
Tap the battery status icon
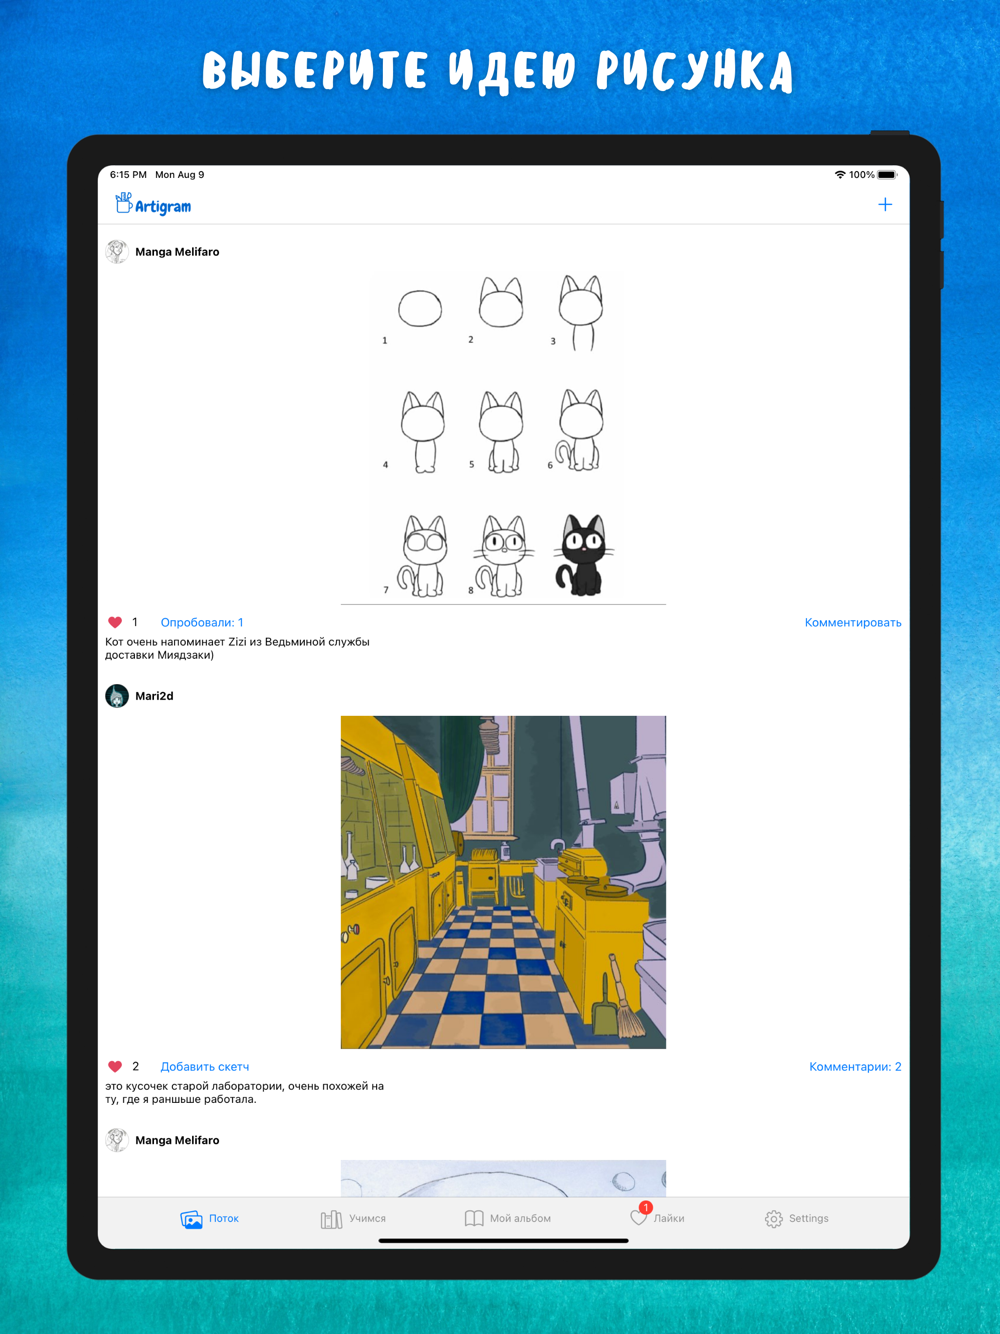tap(887, 174)
